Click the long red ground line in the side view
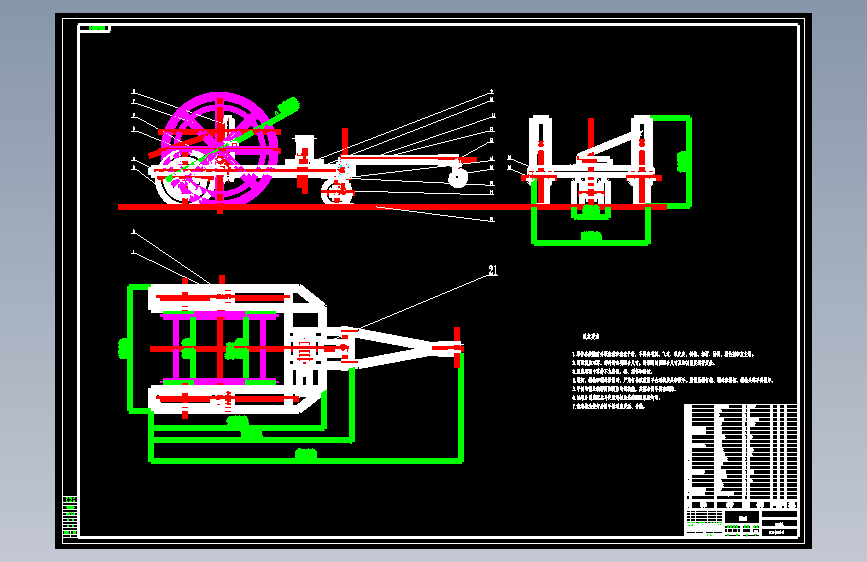Image resolution: width=867 pixels, height=562 pixels. point(393,207)
